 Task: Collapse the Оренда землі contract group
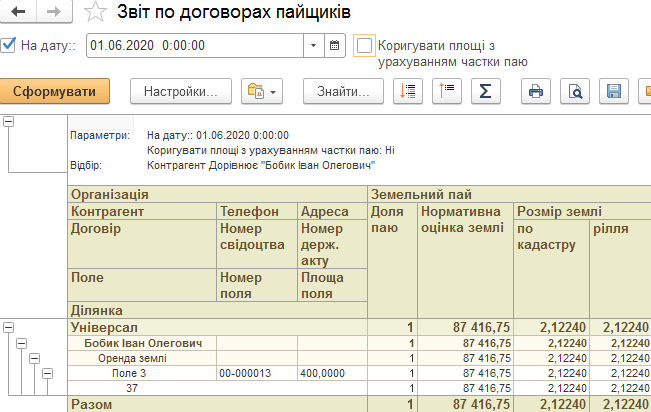coord(34,358)
